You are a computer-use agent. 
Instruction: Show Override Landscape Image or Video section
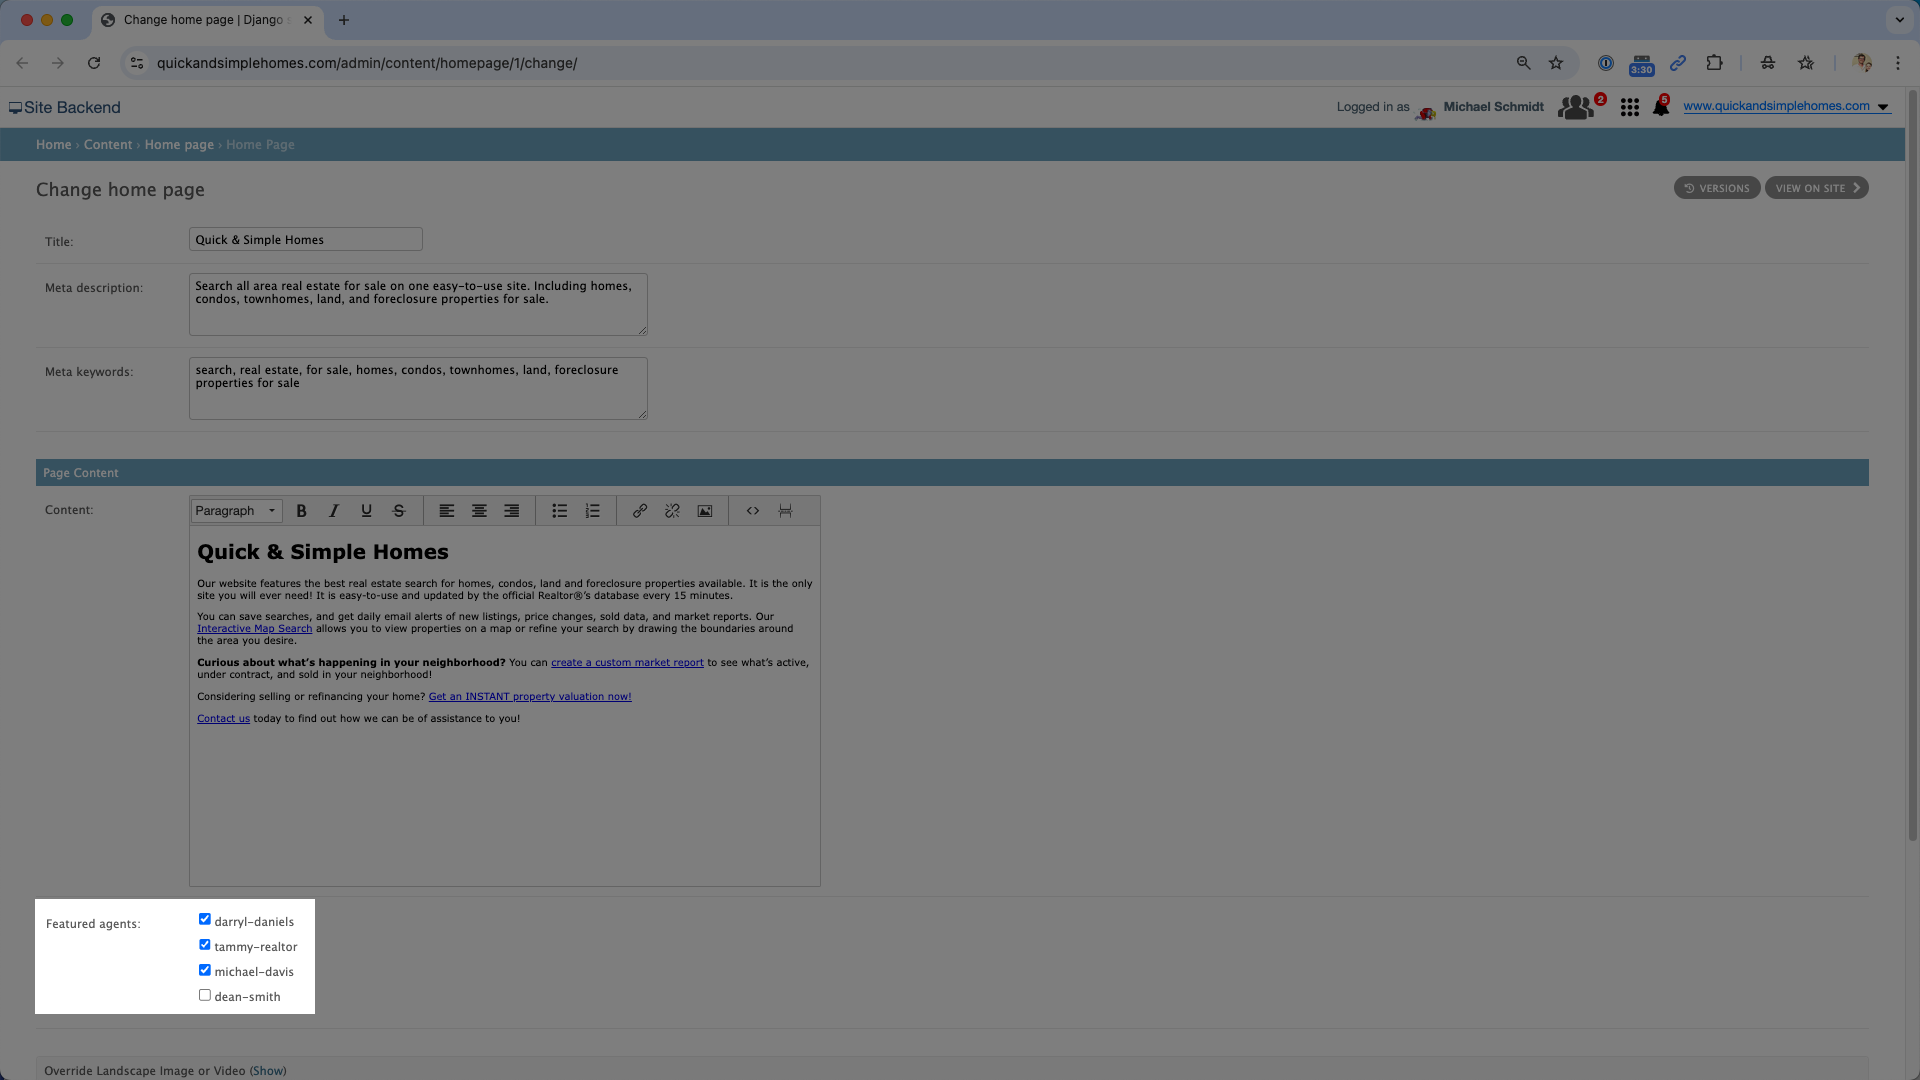coord(268,1071)
